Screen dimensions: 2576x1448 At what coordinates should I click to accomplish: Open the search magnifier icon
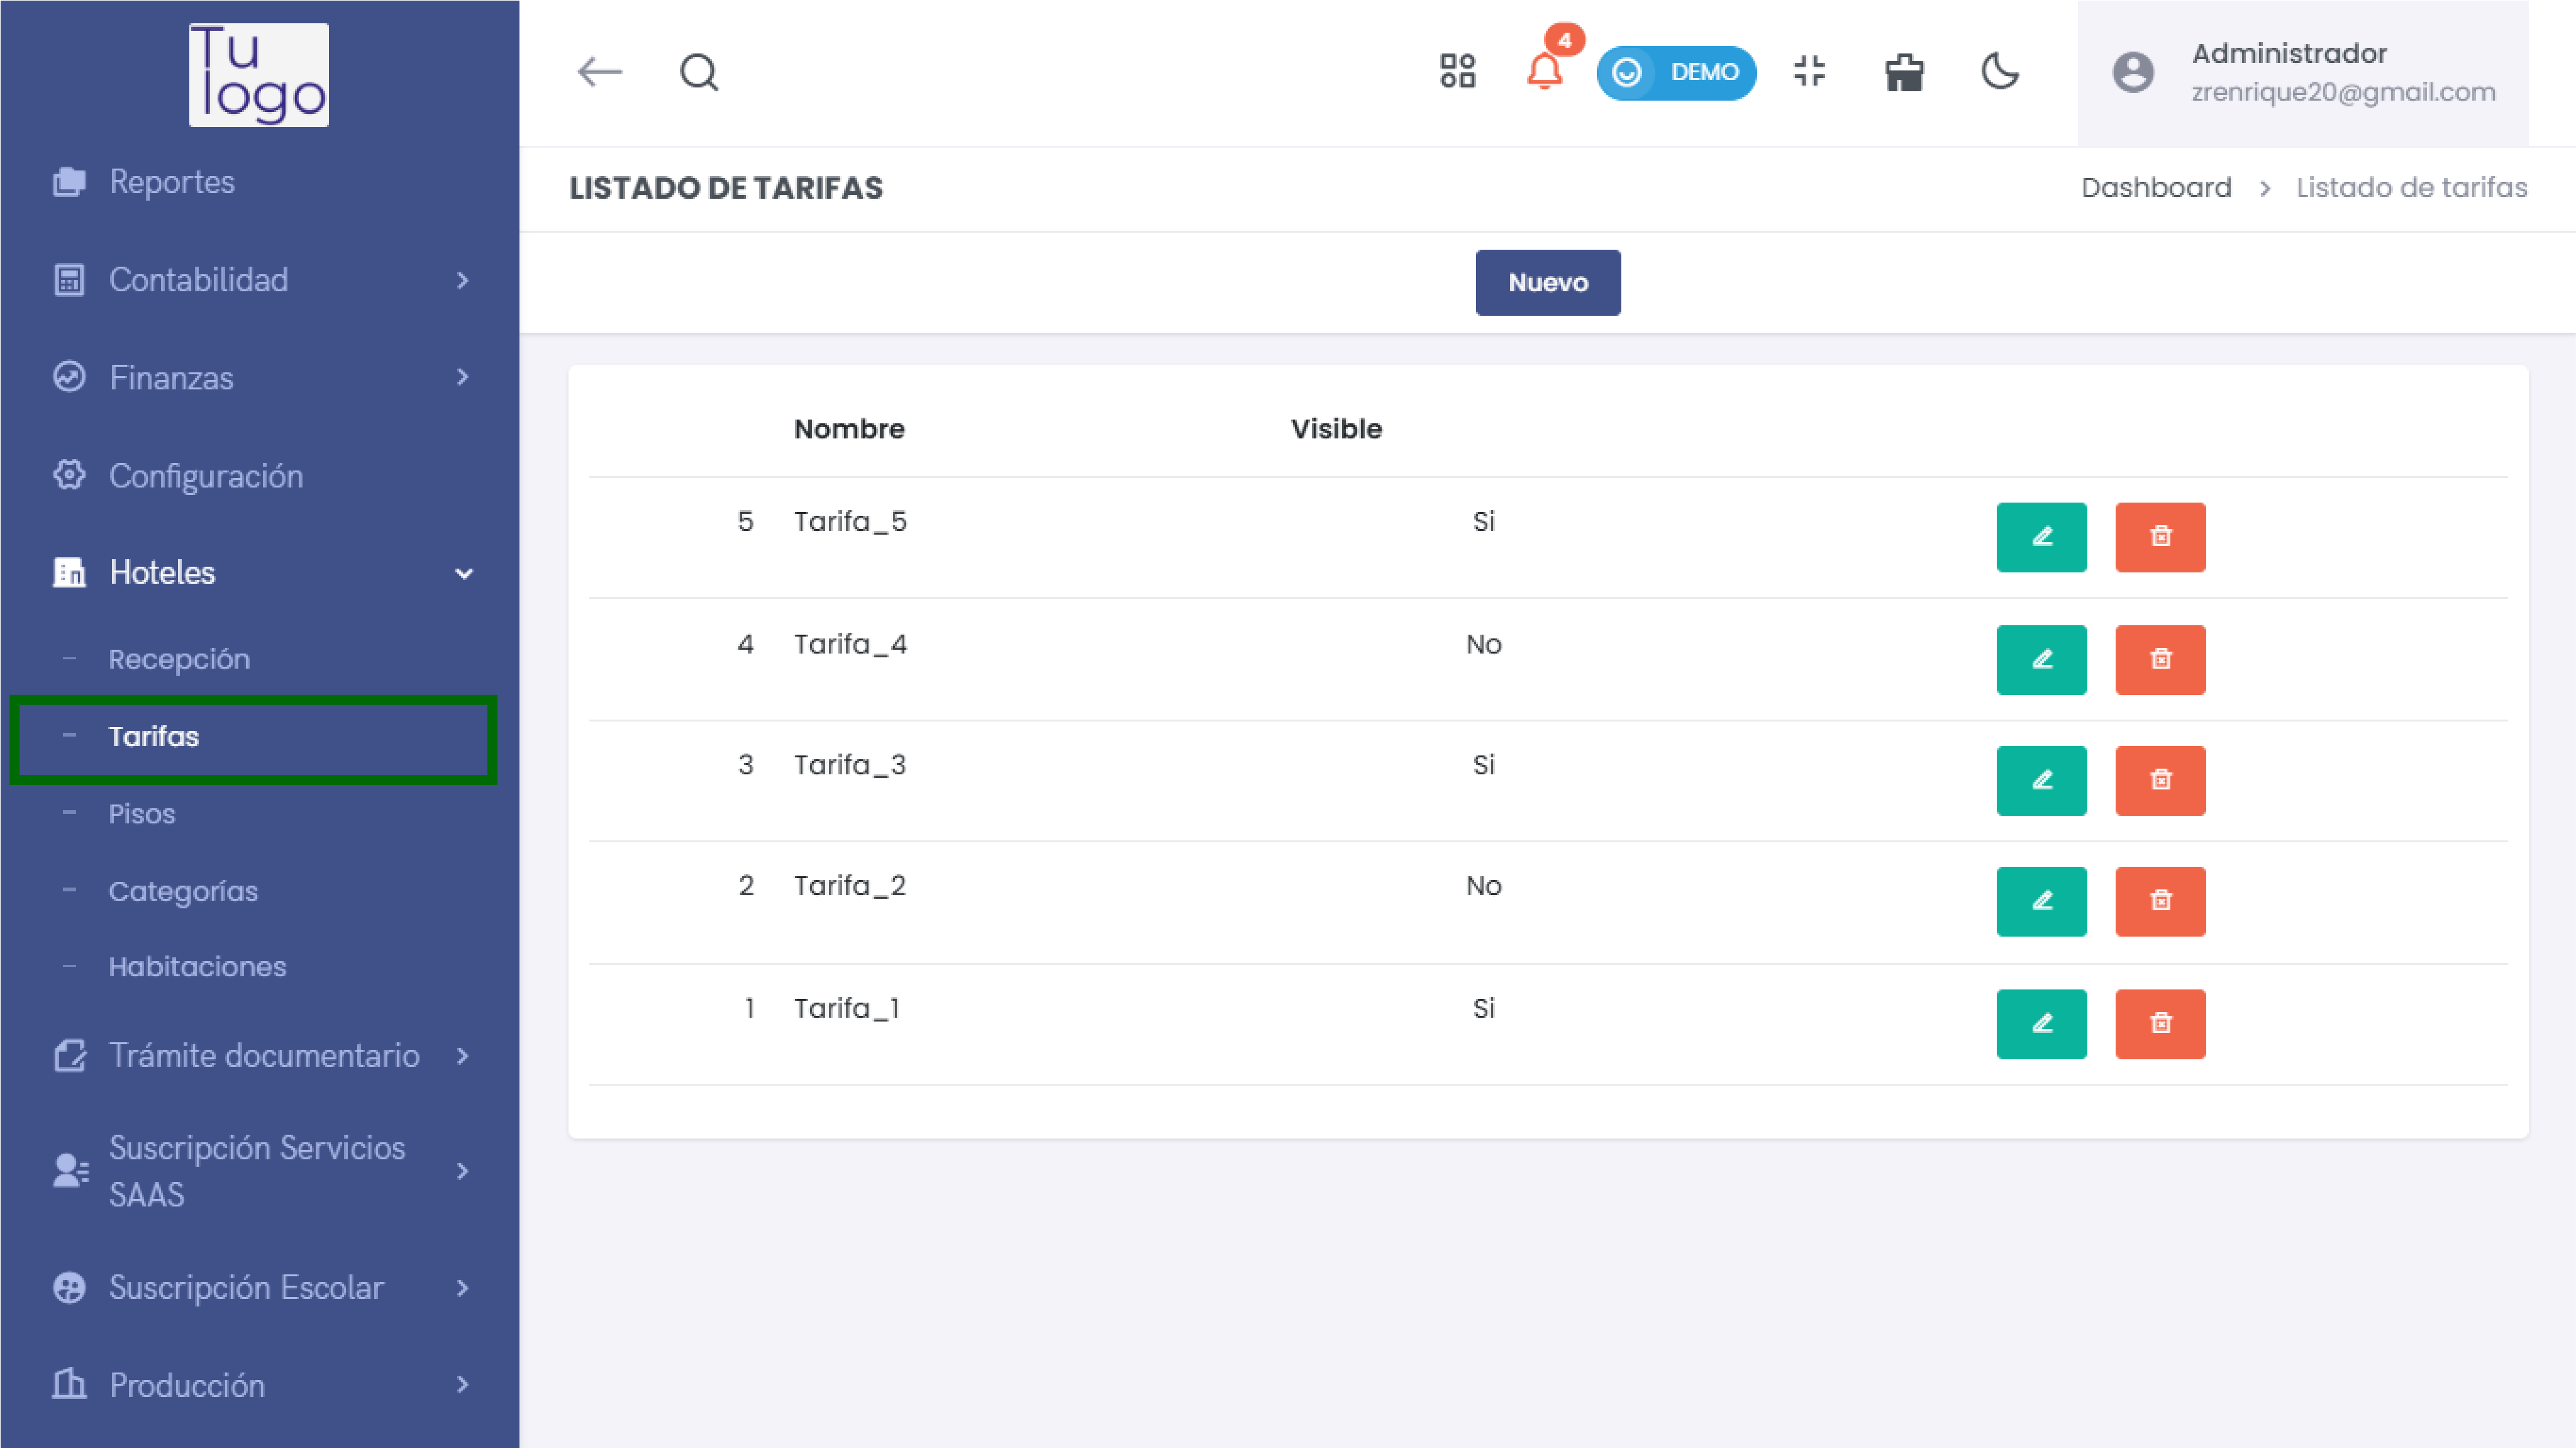click(x=698, y=72)
